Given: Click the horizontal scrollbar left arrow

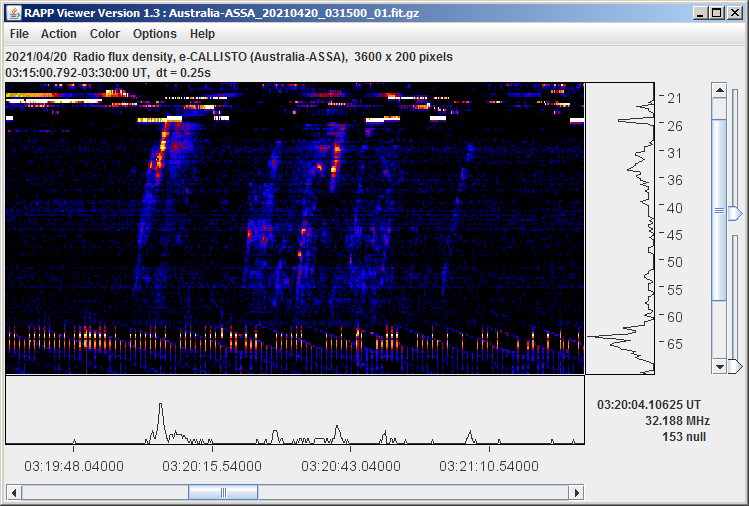Looking at the screenshot, I should point(13,492).
